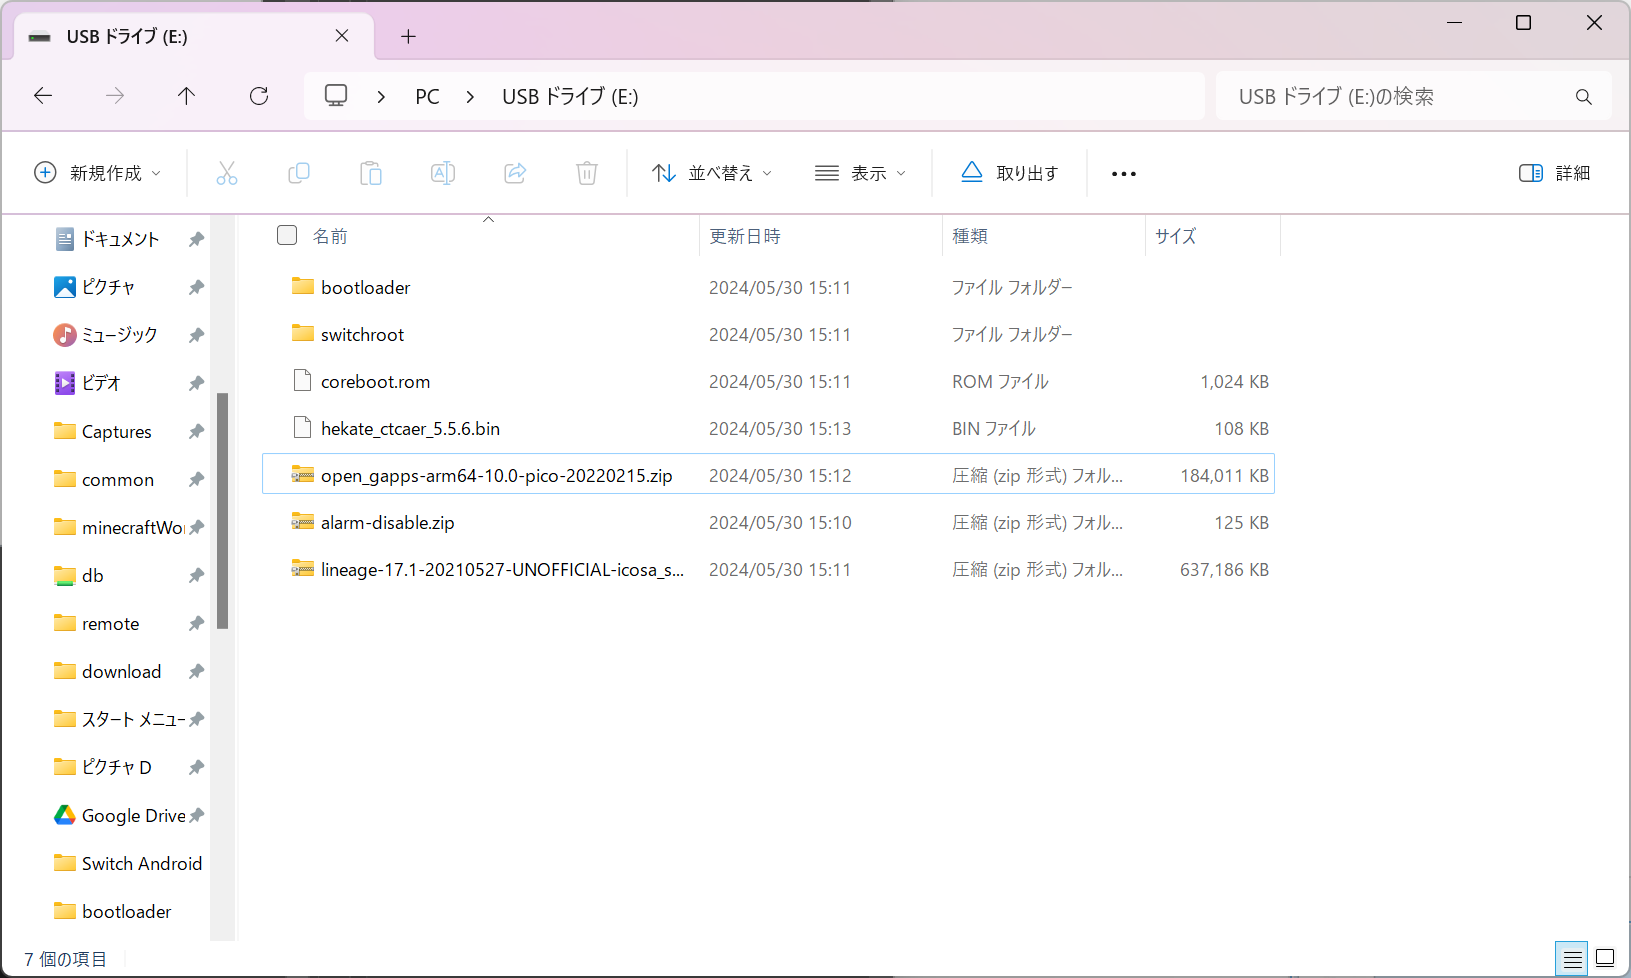Click the Cut scissors icon

(227, 173)
